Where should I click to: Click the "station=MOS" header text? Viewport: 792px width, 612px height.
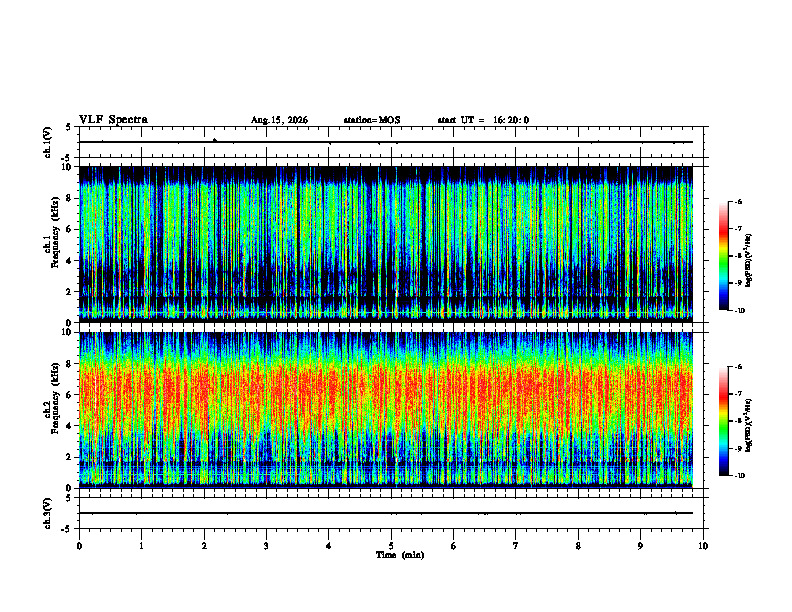[372, 120]
